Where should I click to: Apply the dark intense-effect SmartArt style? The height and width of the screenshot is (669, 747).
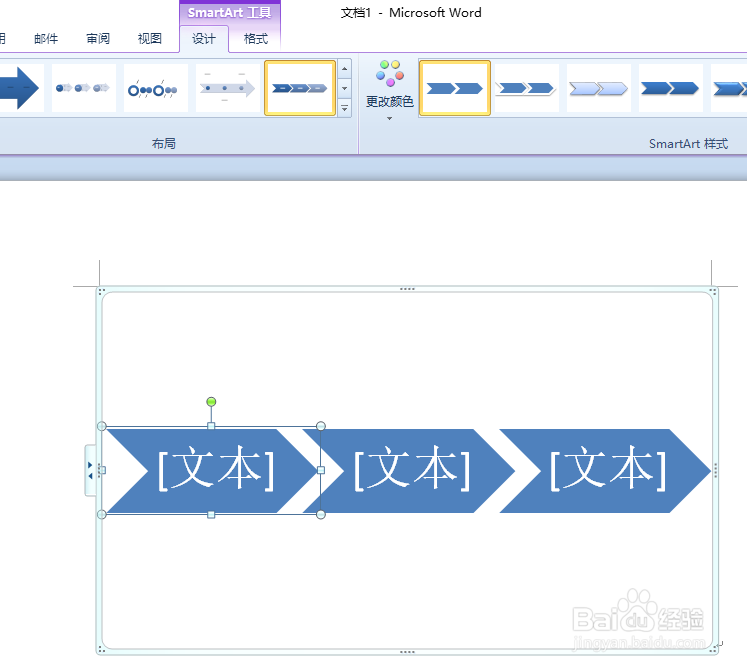point(670,88)
